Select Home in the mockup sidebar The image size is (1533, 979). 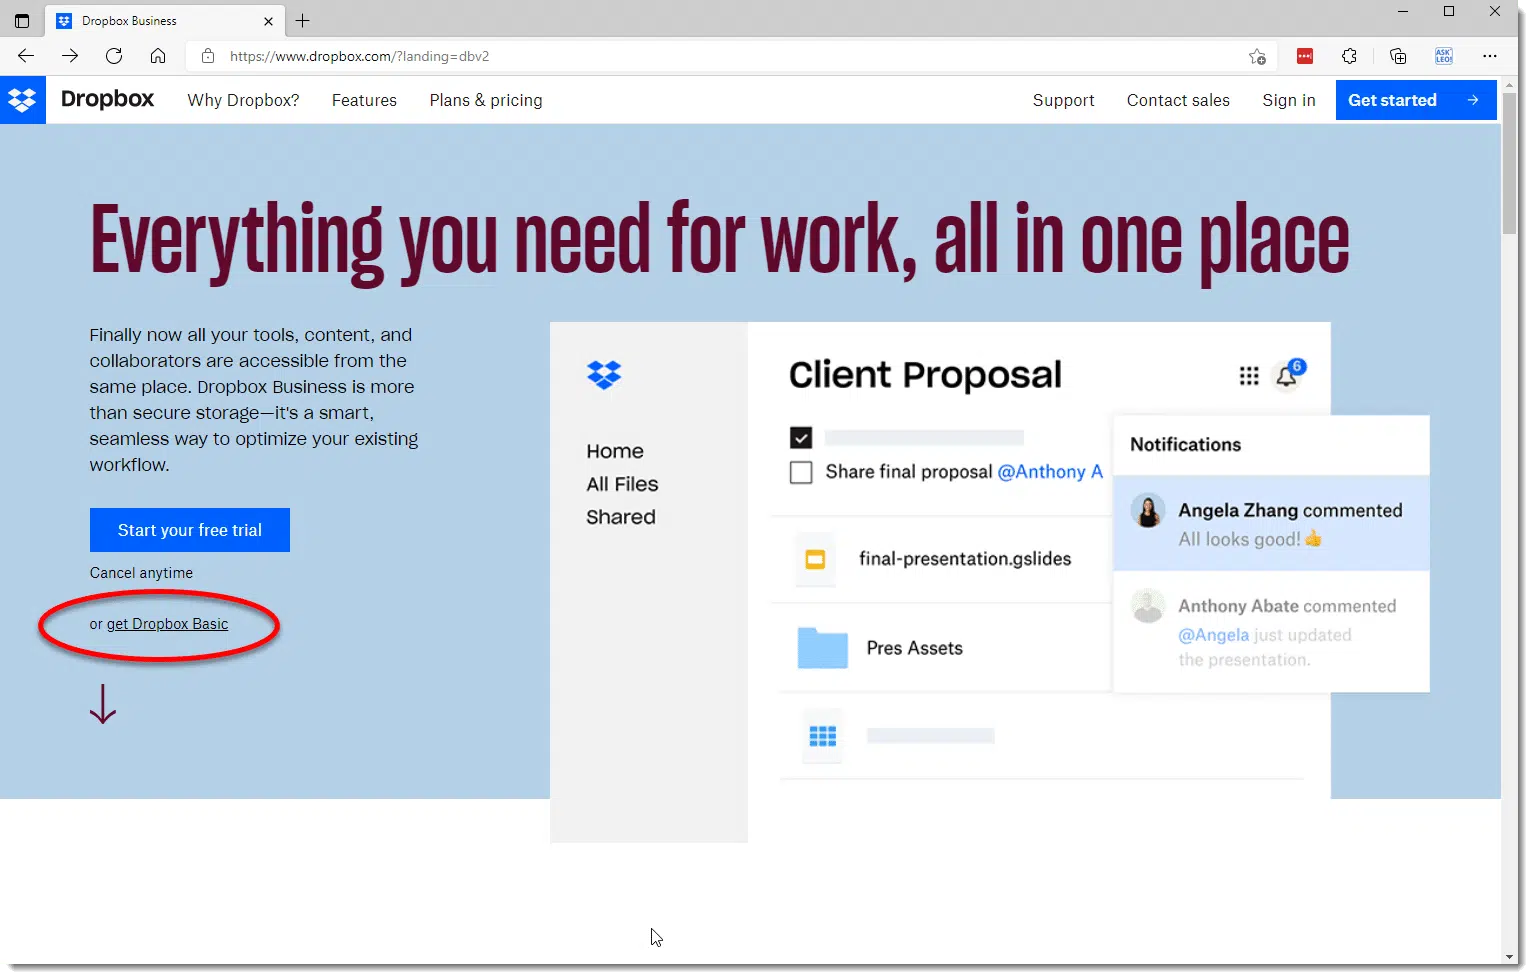pos(615,451)
